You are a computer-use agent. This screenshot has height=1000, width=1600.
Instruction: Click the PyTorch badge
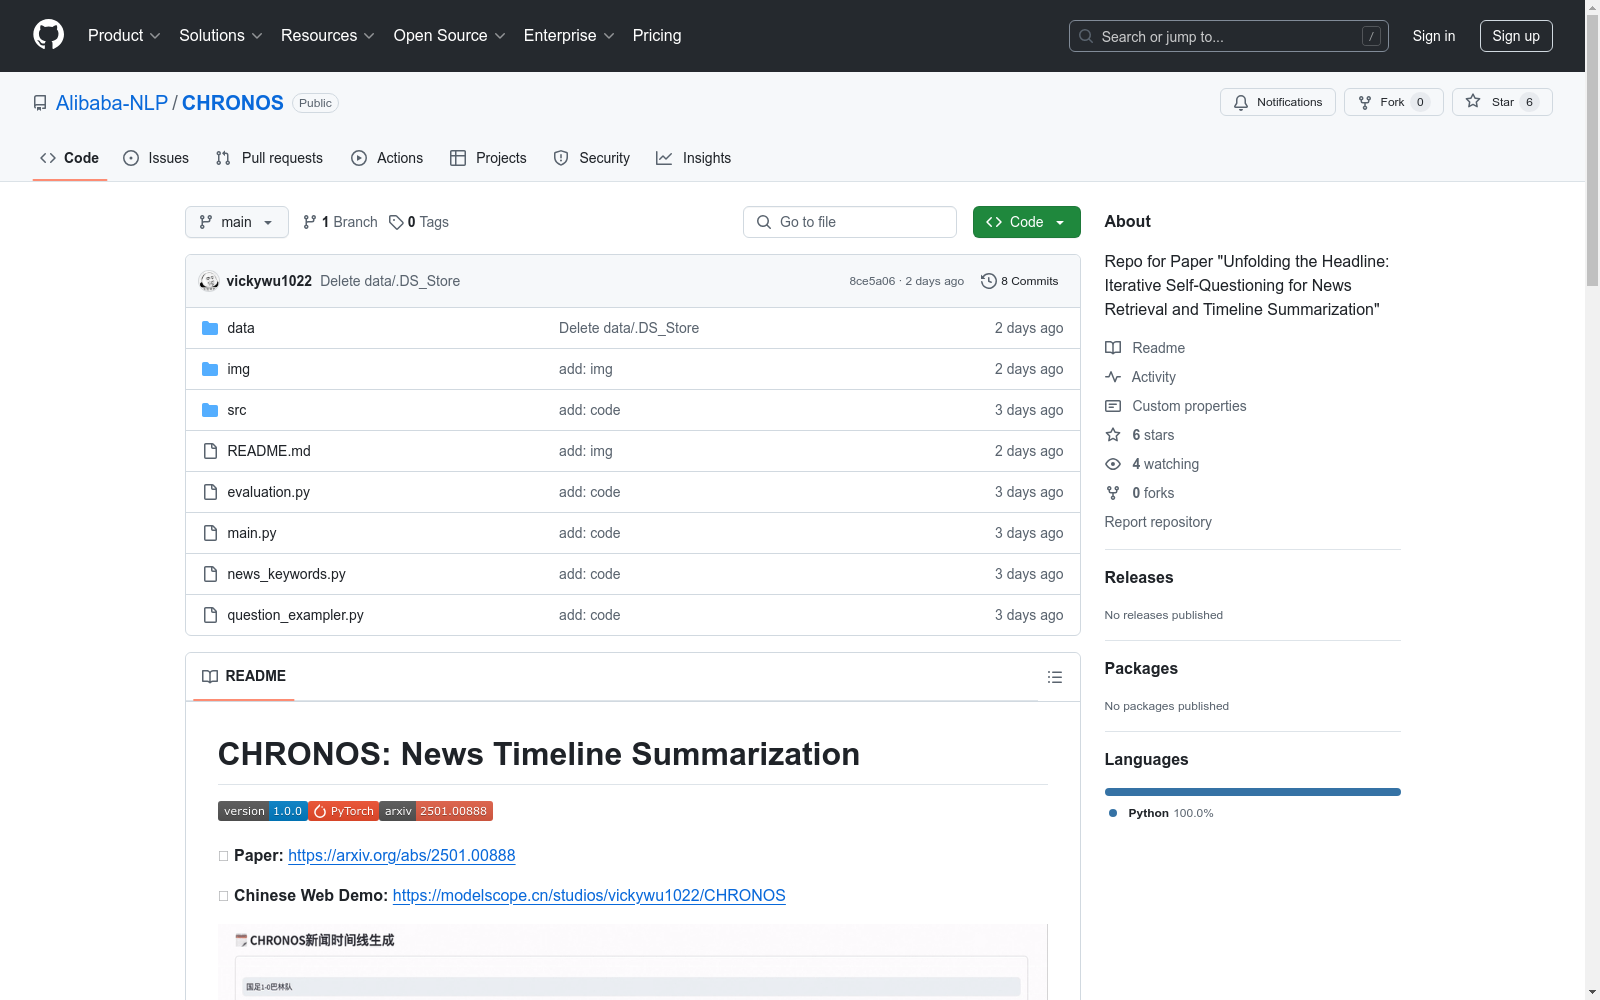[x=344, y=811]
